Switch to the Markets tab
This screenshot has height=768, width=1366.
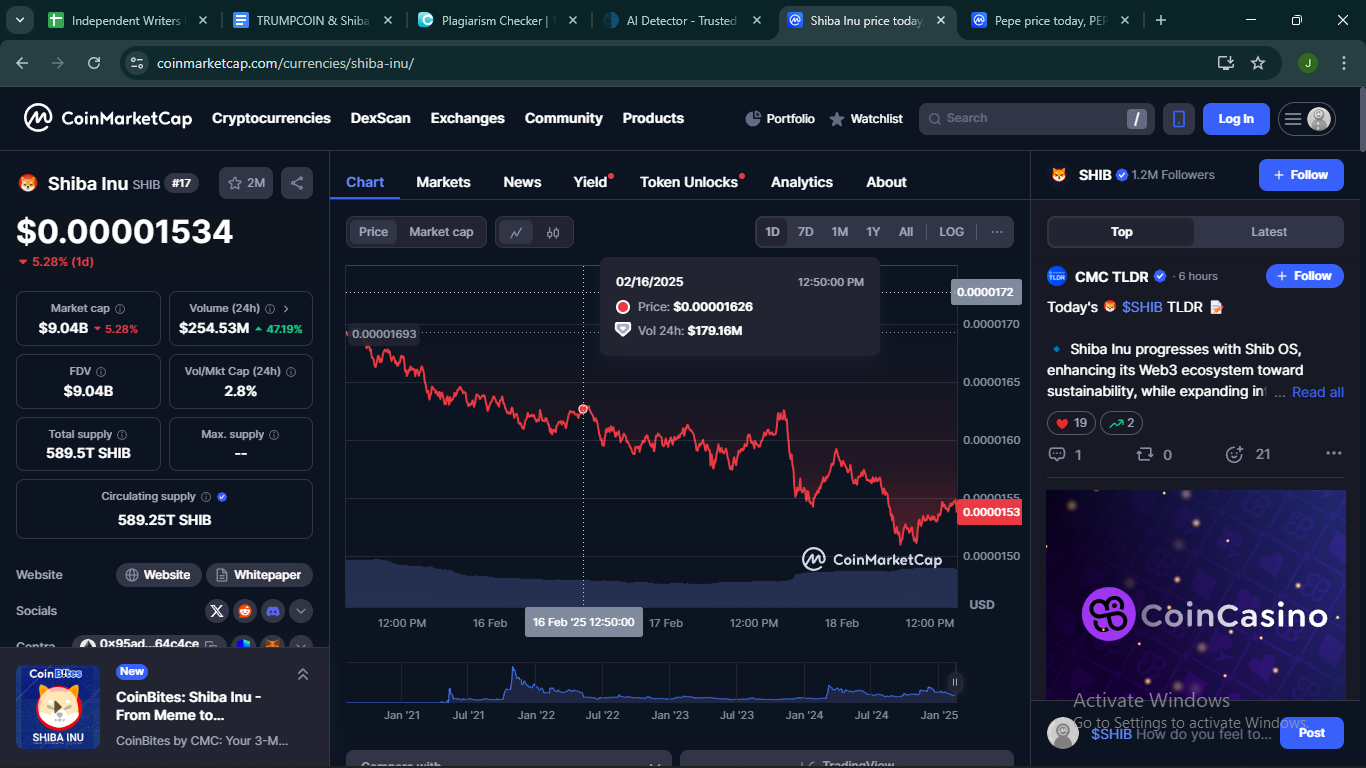(443, 182)
